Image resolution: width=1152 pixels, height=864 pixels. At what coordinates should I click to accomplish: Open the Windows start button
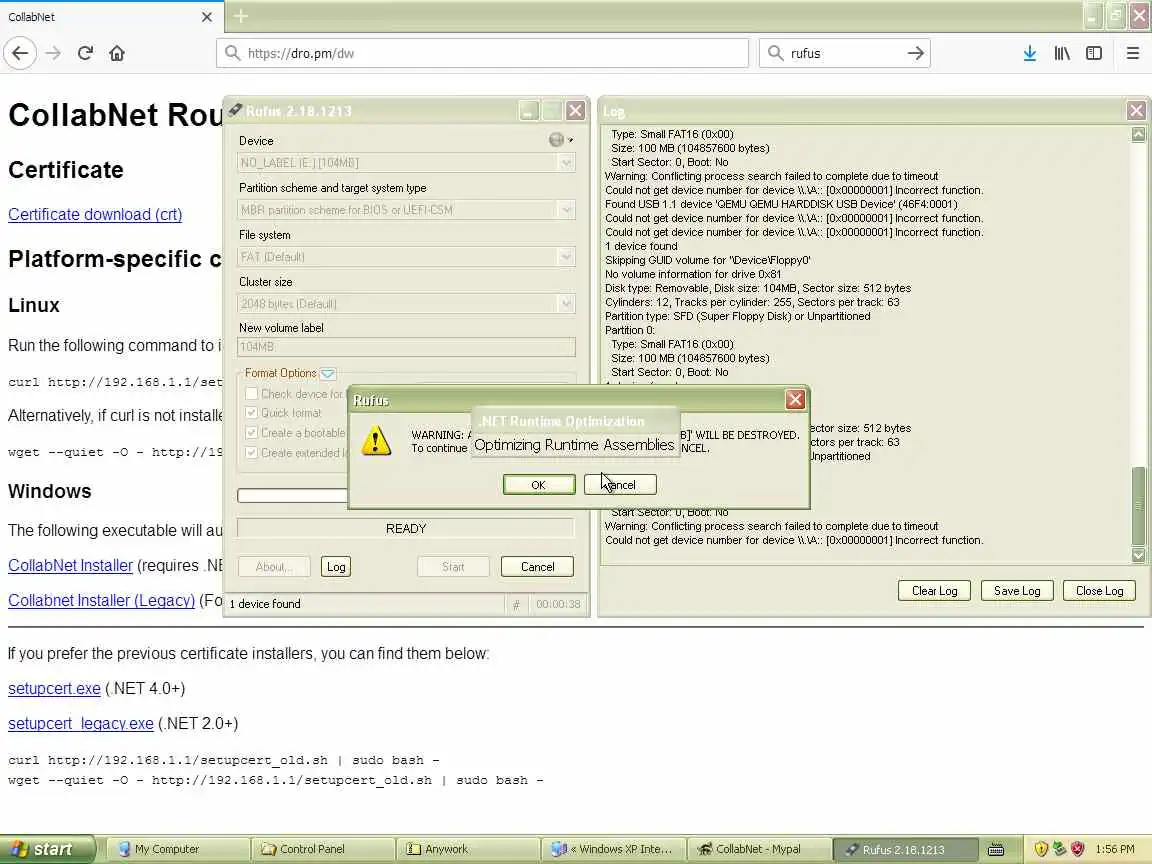(x=47, y=849)
